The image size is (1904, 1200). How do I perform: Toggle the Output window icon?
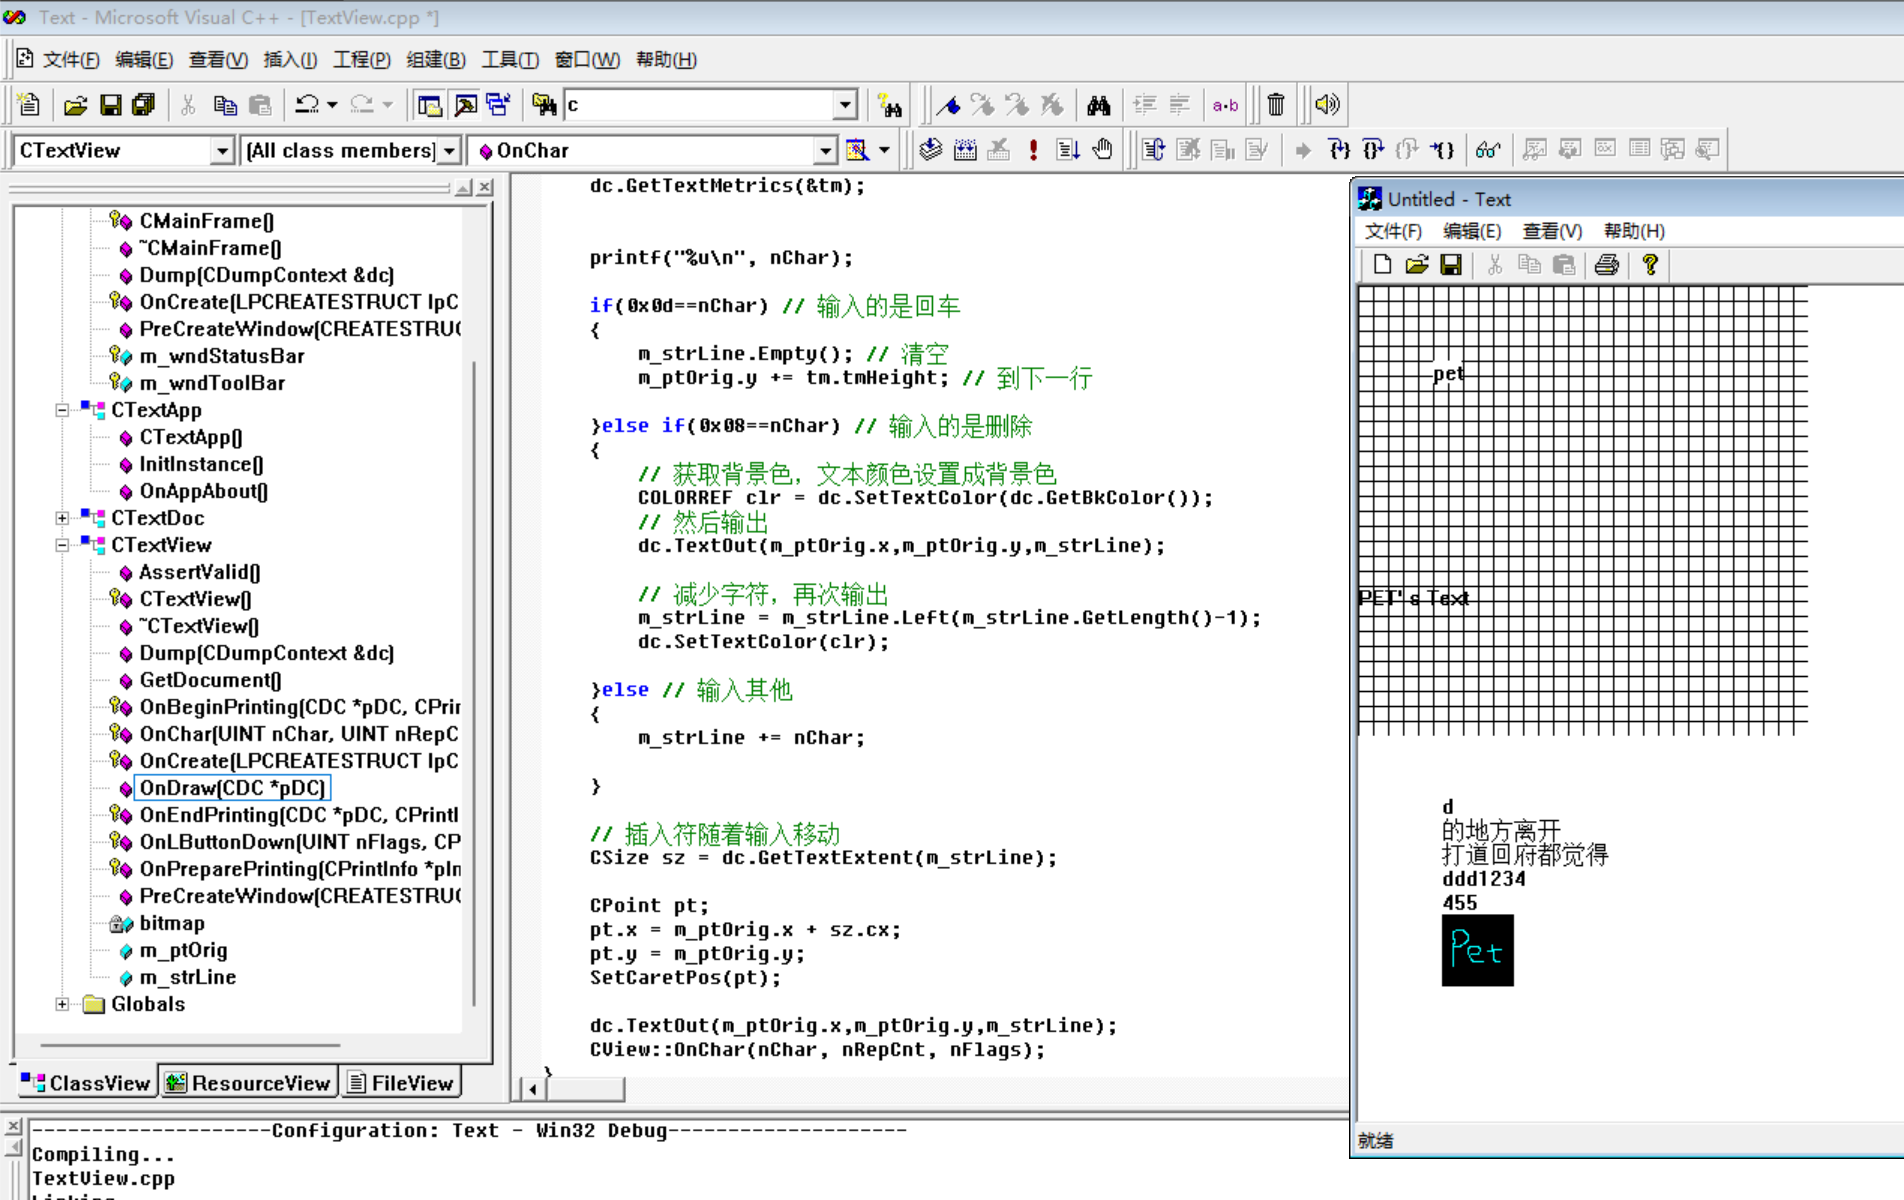click(x=465, y=104)
